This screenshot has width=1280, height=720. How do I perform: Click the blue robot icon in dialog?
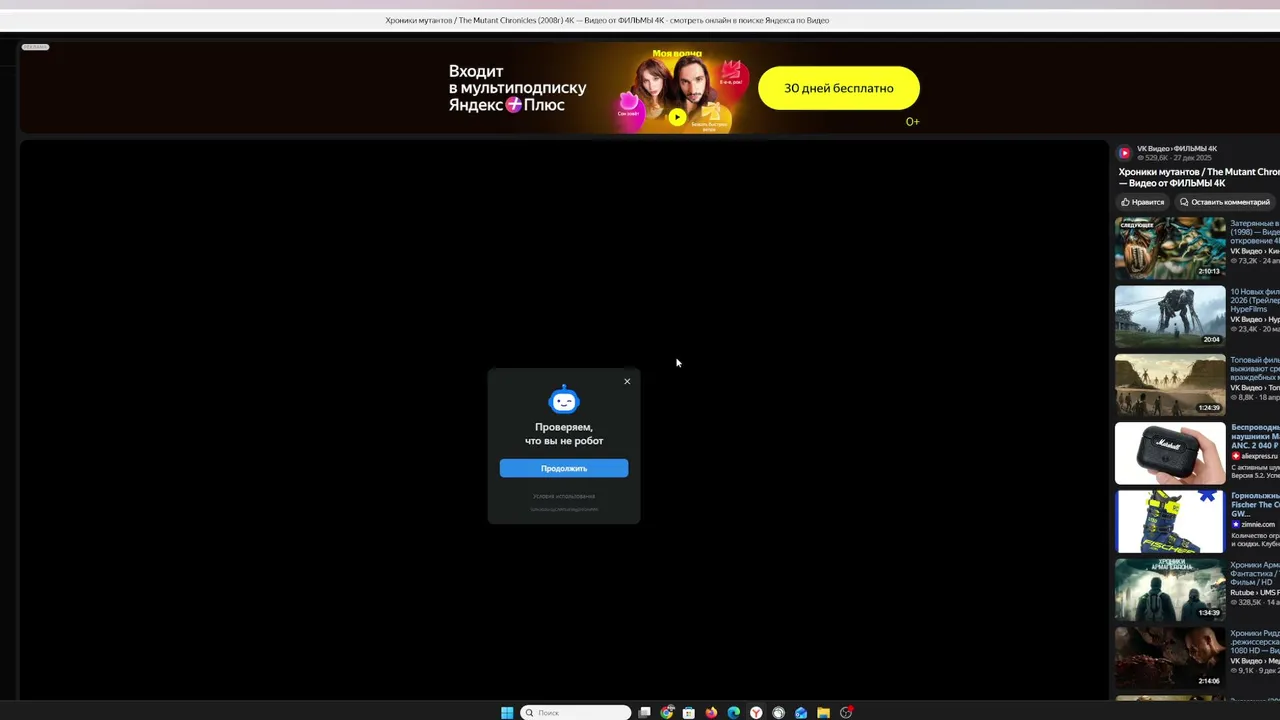coord(564,401)
